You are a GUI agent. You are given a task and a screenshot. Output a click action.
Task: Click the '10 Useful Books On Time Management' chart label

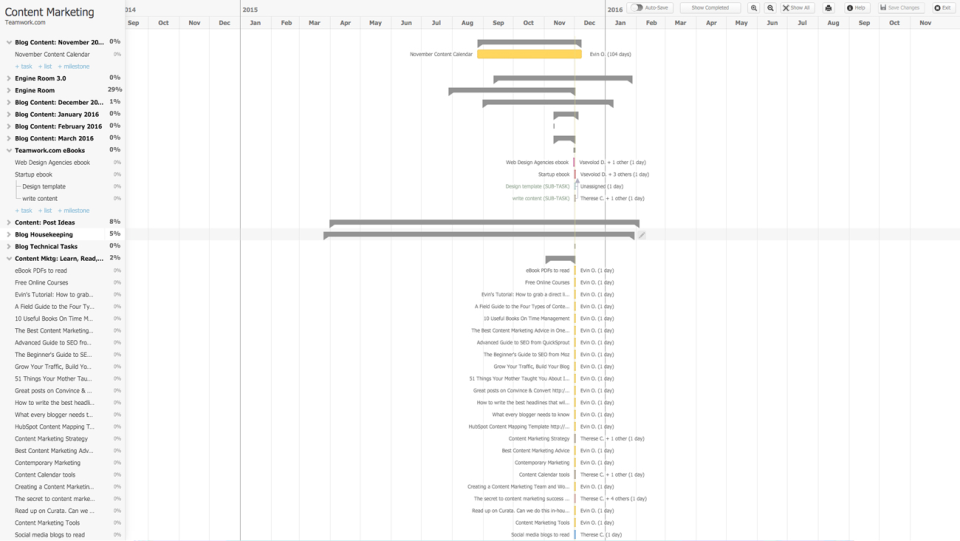tap(527, 319)
